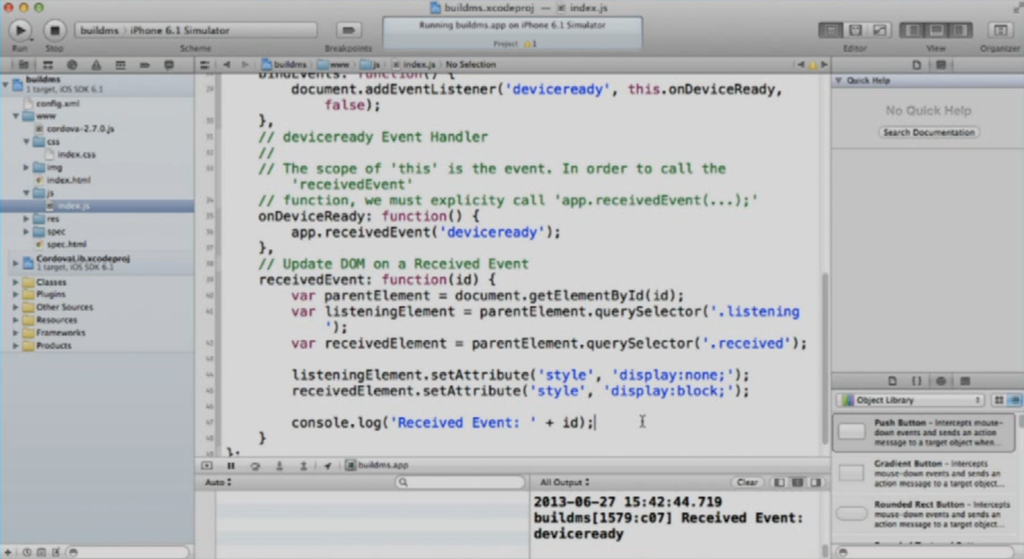Collapse the Quick Help section
Viewport: 1024px width, 559px height.
839,80
